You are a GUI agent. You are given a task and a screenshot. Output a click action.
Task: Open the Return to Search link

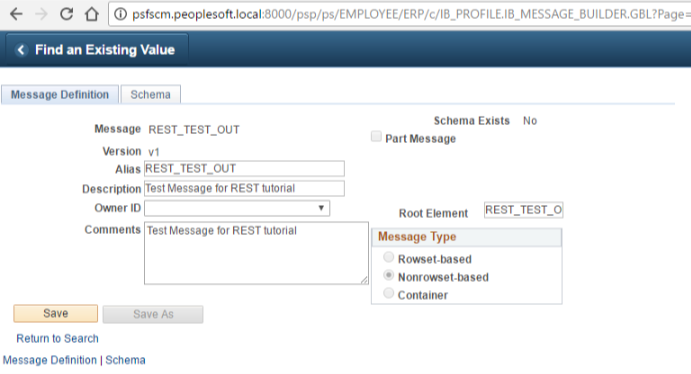(57, 338)
